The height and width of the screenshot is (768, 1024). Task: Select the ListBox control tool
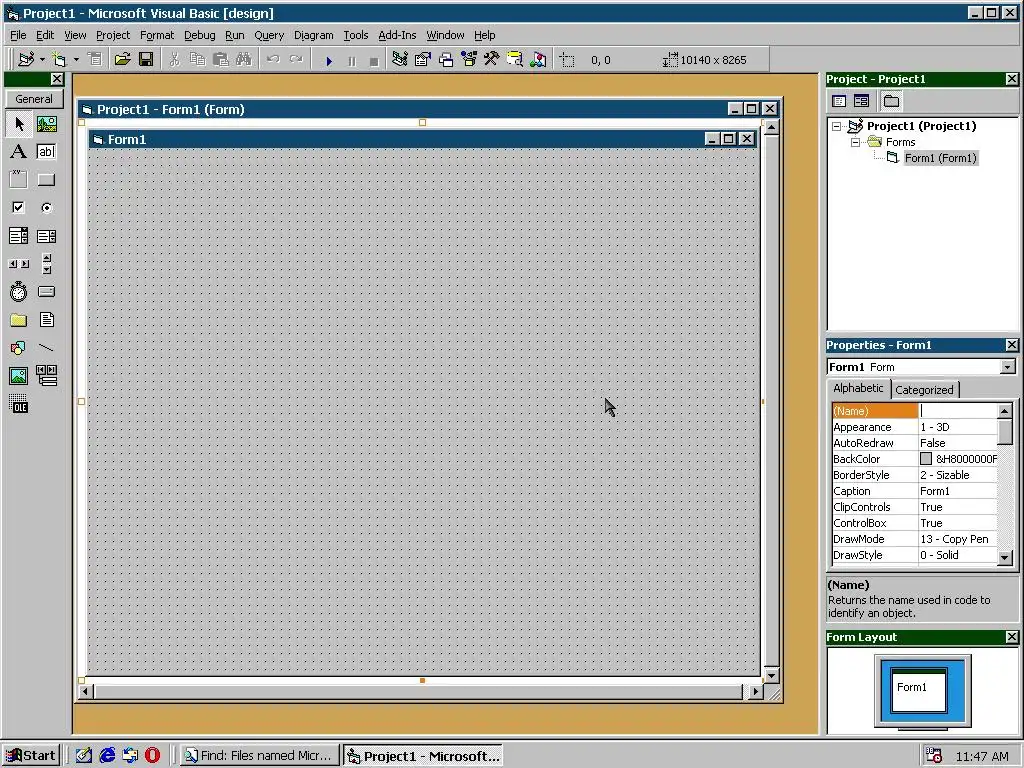click(x=46, y=236)
